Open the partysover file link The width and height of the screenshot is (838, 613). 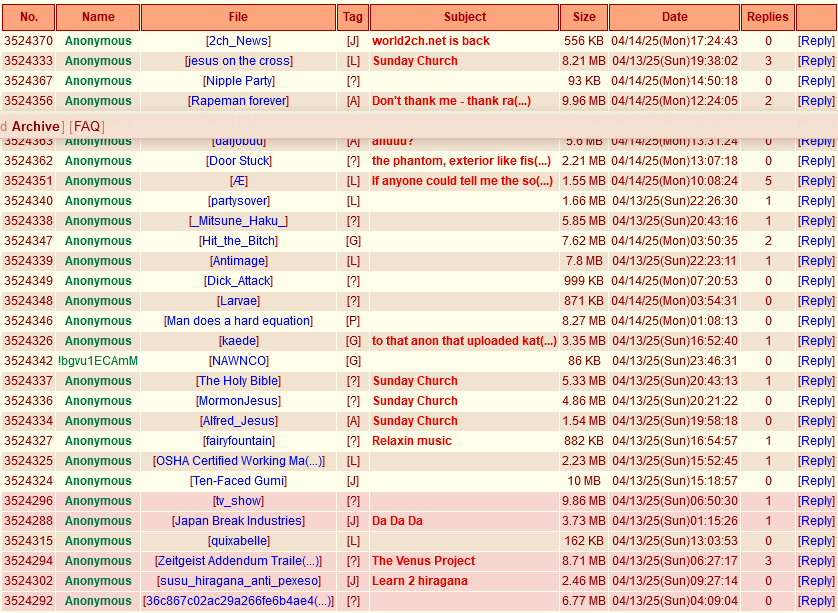point(239,201)
